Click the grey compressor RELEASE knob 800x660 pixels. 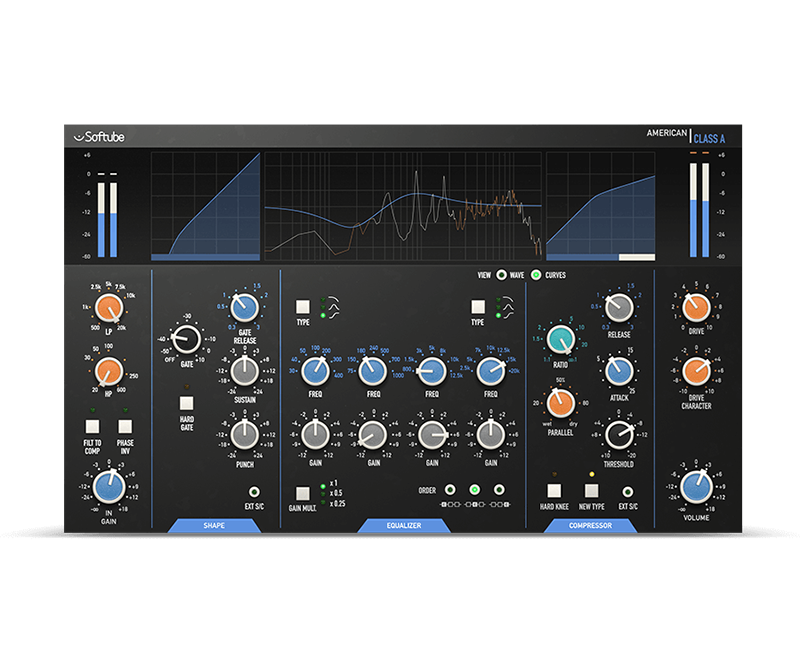click(619, 308)
